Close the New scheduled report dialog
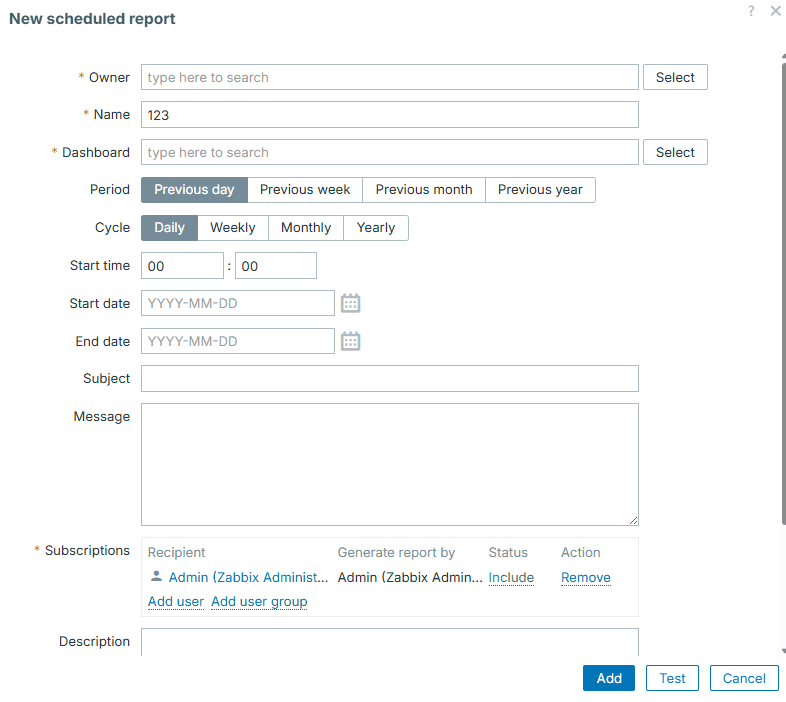The height and width of the screenshot is (702, 786). click(775, 11)
